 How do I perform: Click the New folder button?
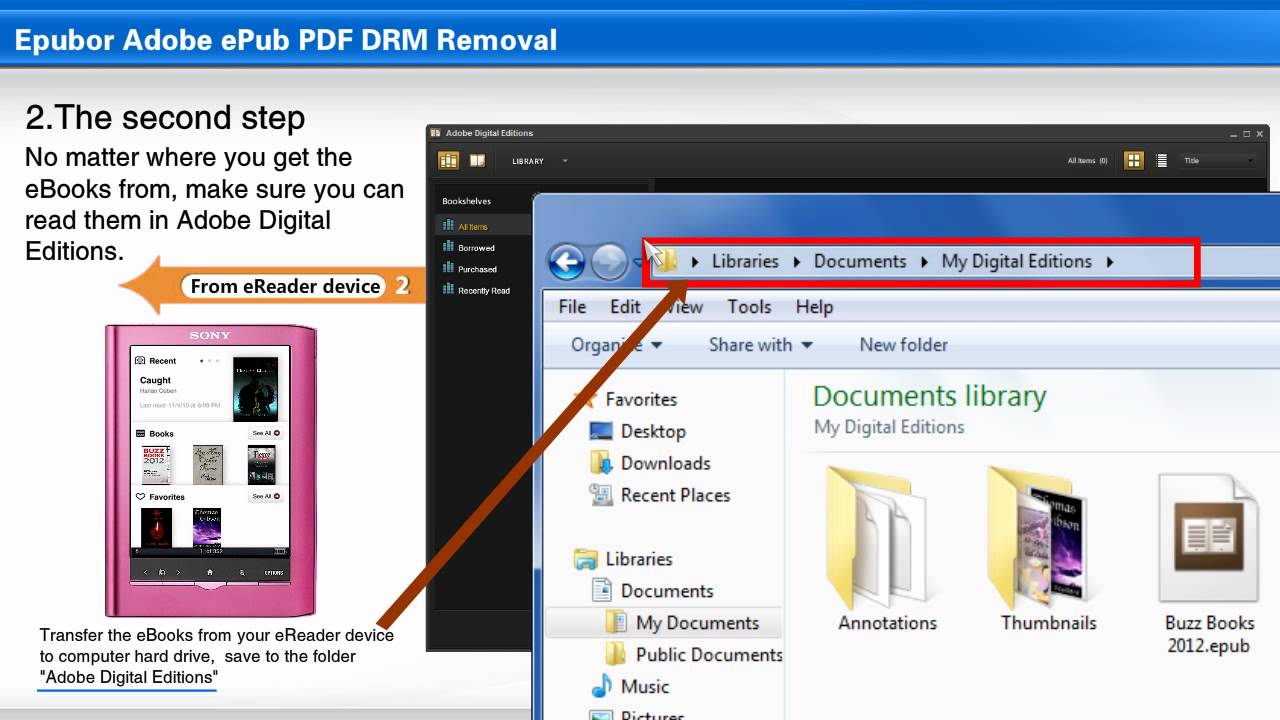(903, 345)
